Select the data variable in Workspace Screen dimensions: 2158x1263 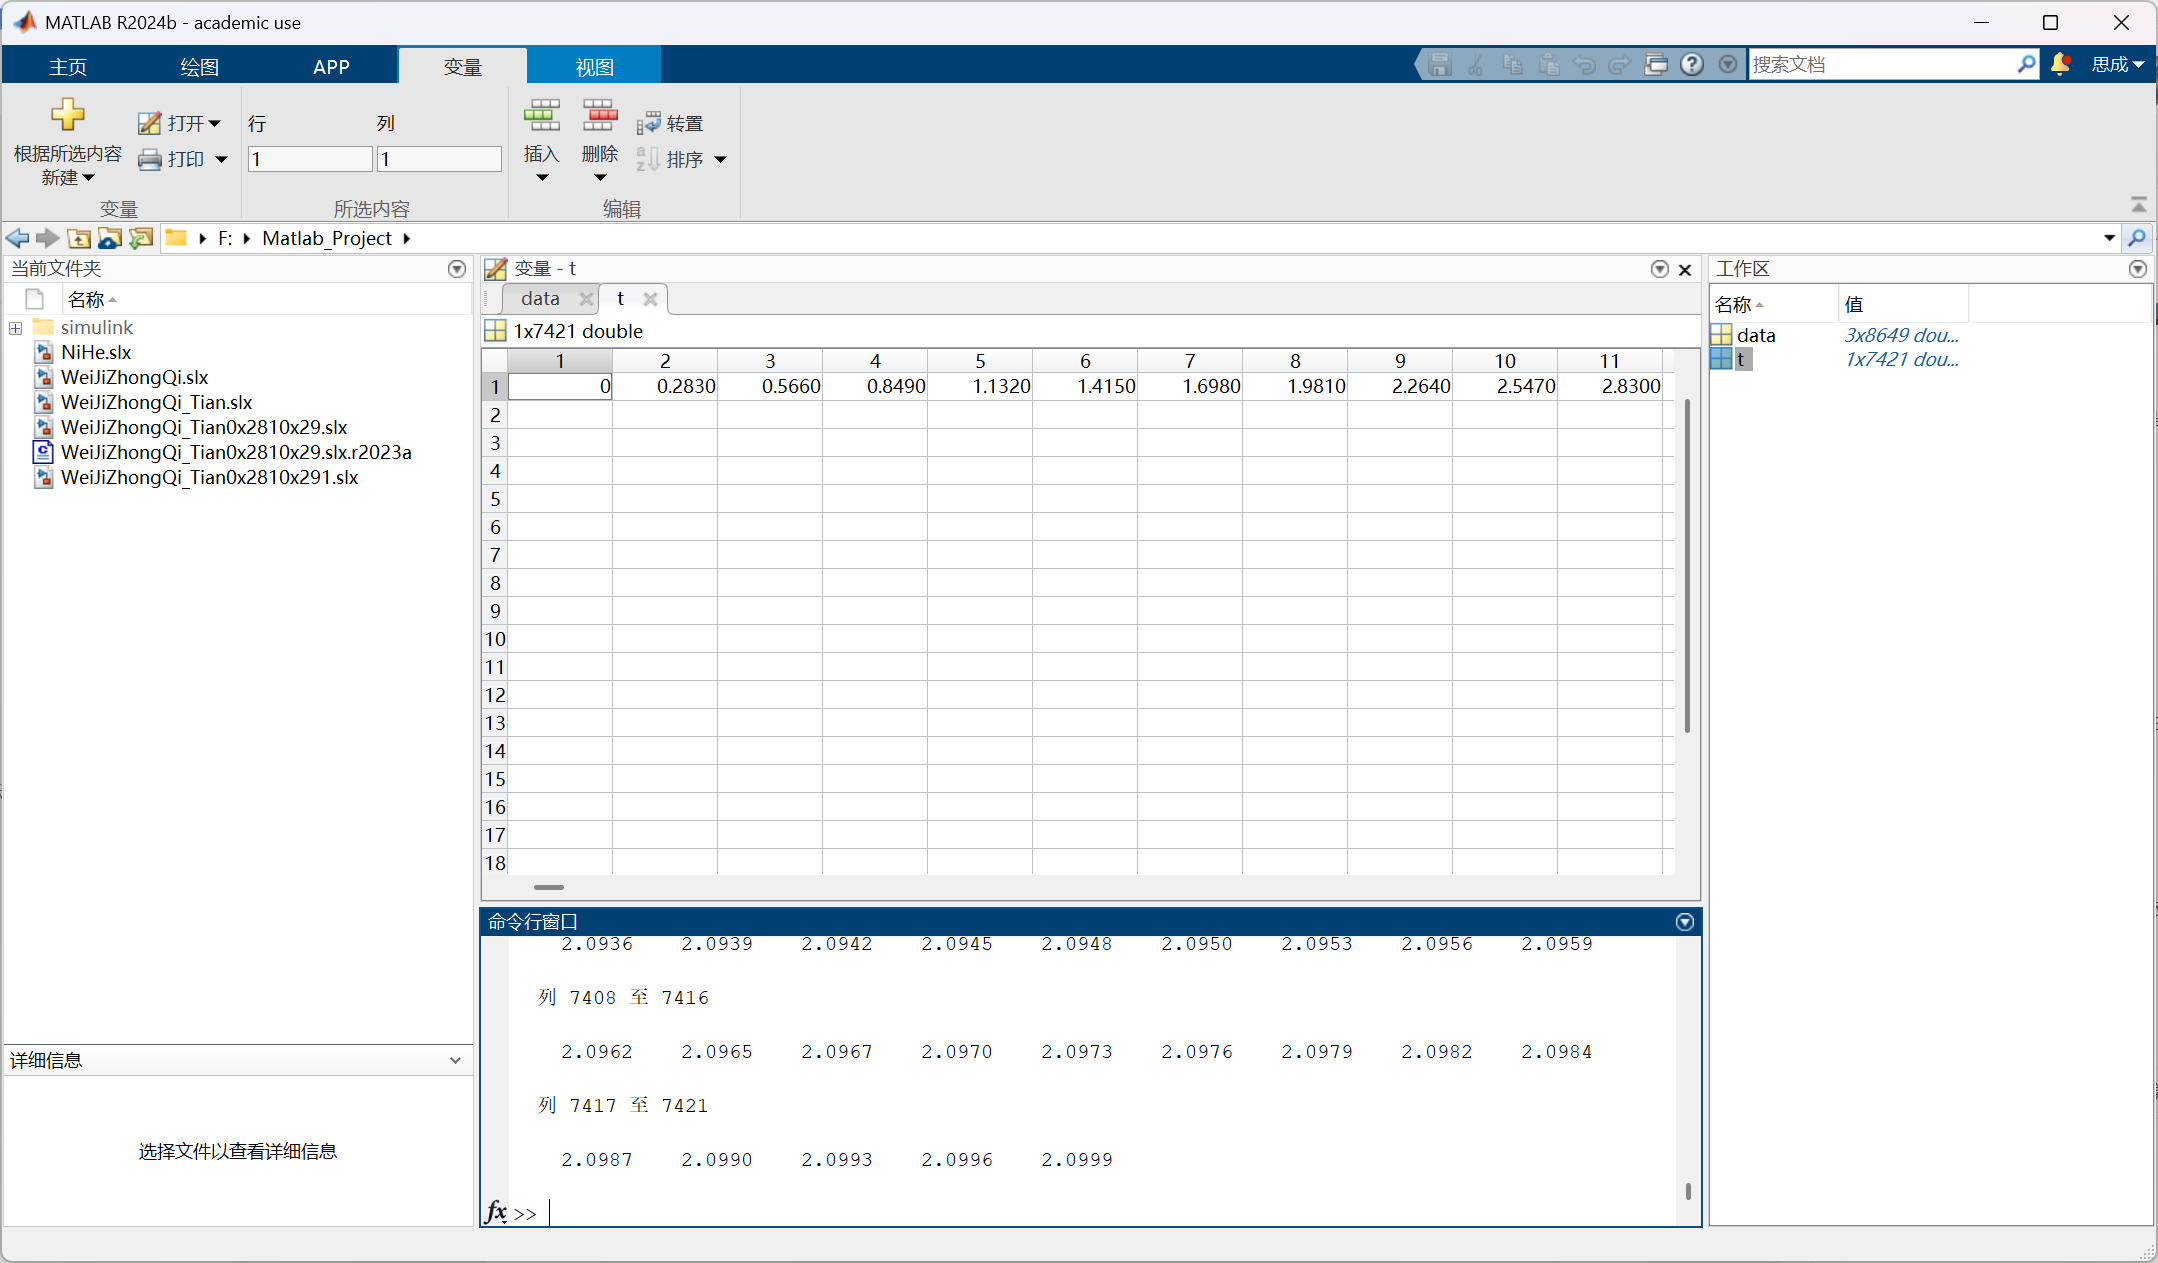pyautogui.click(x=1755, y=336)
